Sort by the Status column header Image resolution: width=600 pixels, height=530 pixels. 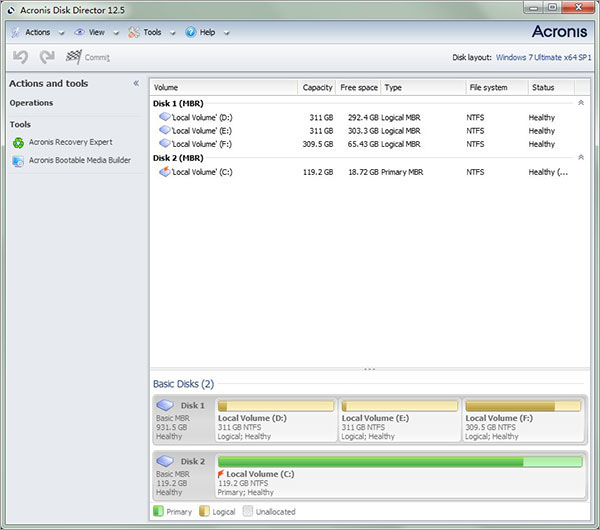pyautogui.click(x=551, y=88)
